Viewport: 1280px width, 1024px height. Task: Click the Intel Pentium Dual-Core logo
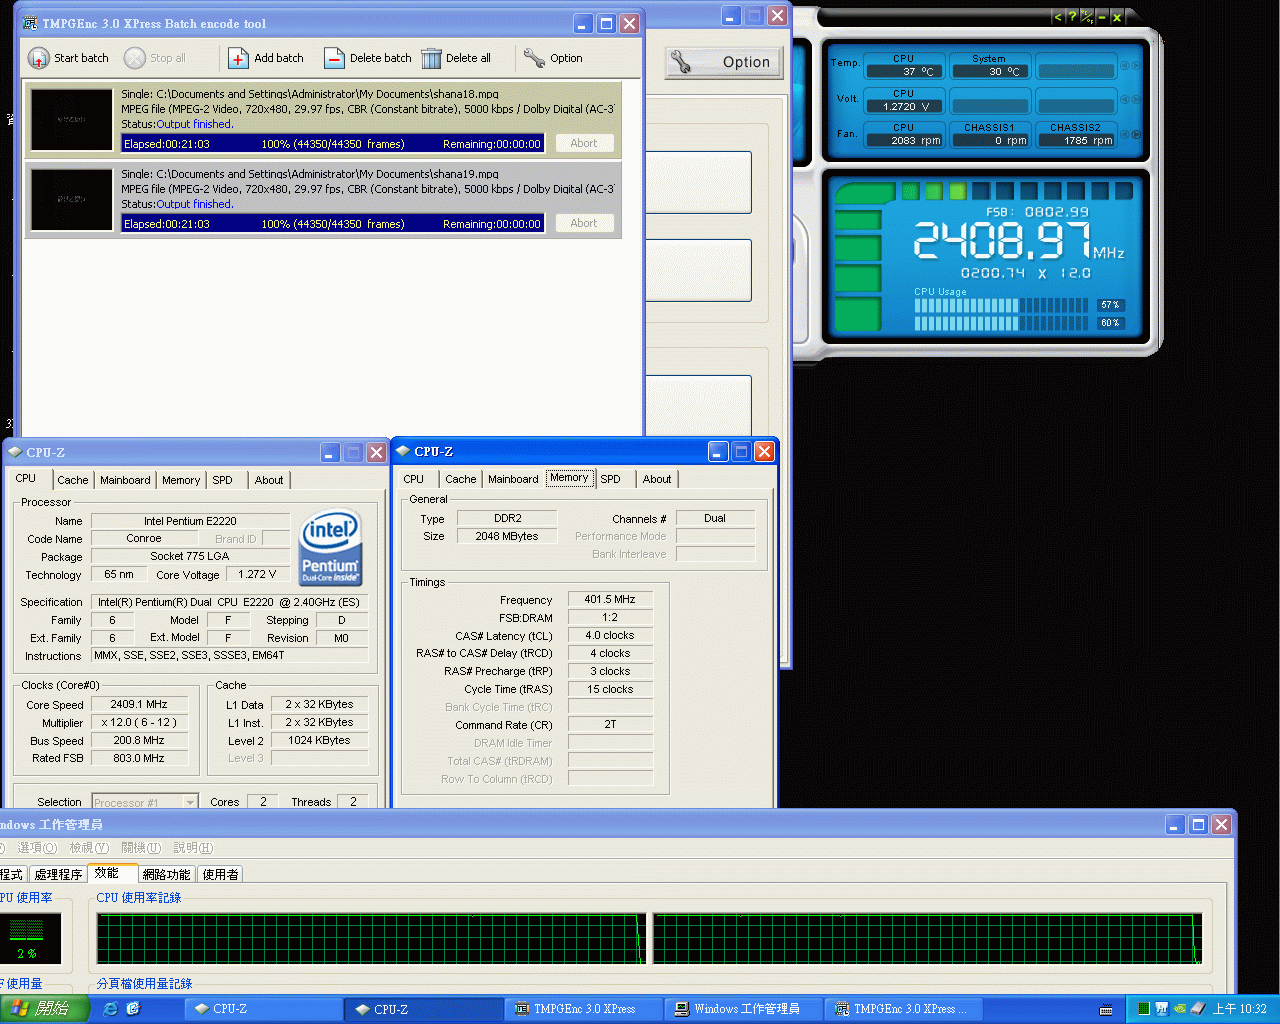(331, 547)
